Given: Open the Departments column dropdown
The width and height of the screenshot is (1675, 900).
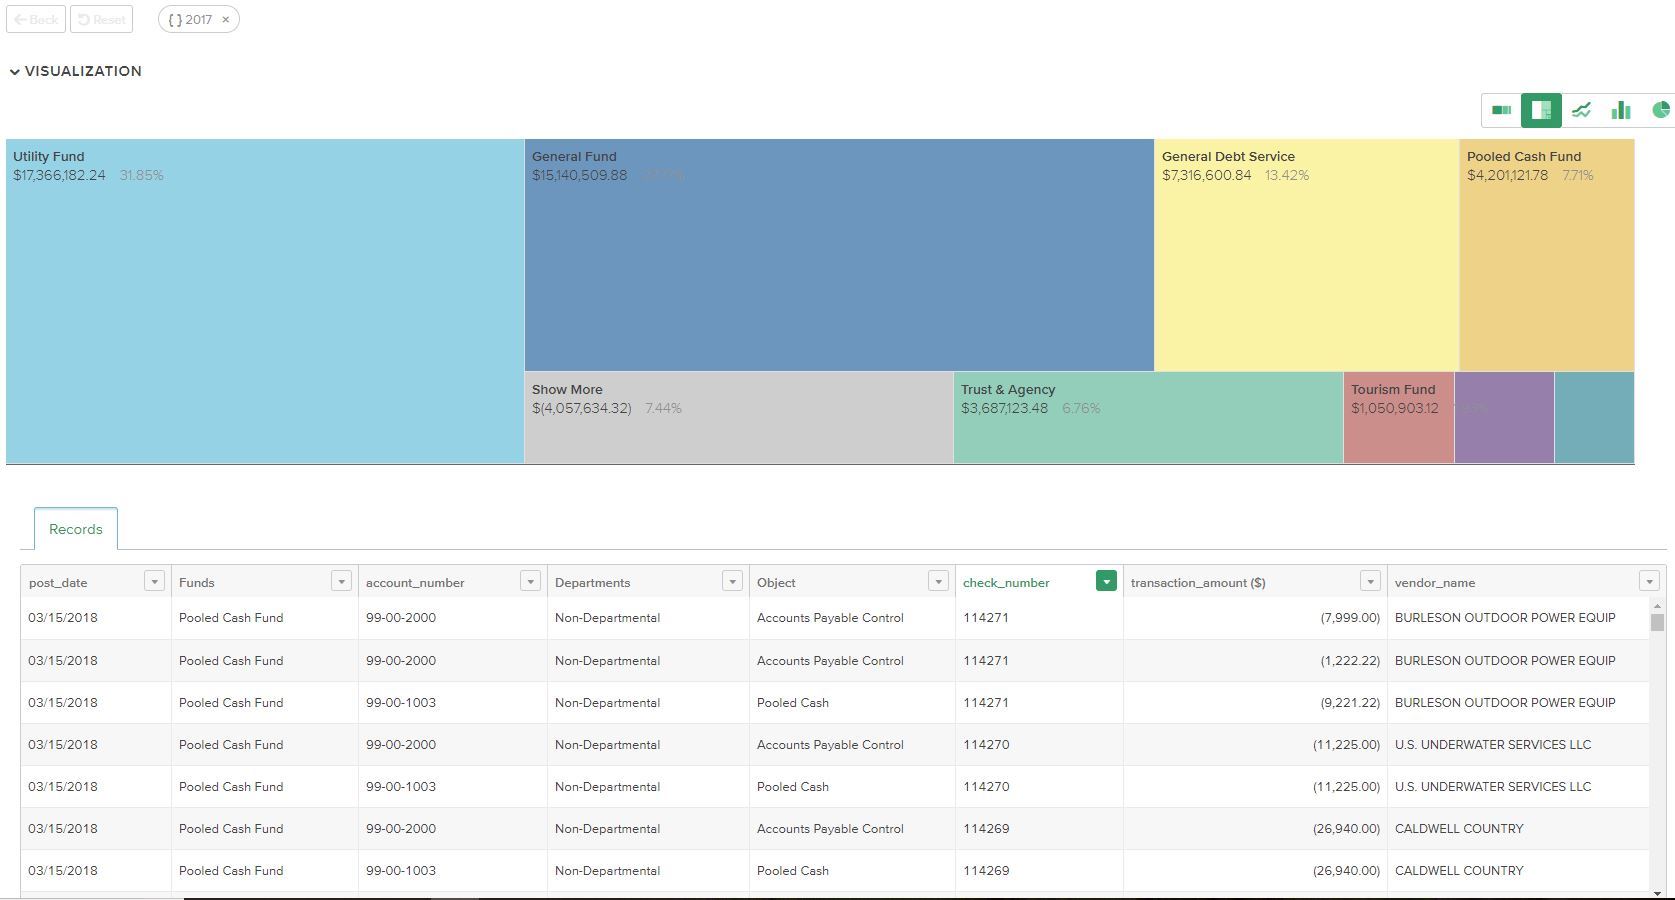Looking at the screenshot, I should [732, 581].
